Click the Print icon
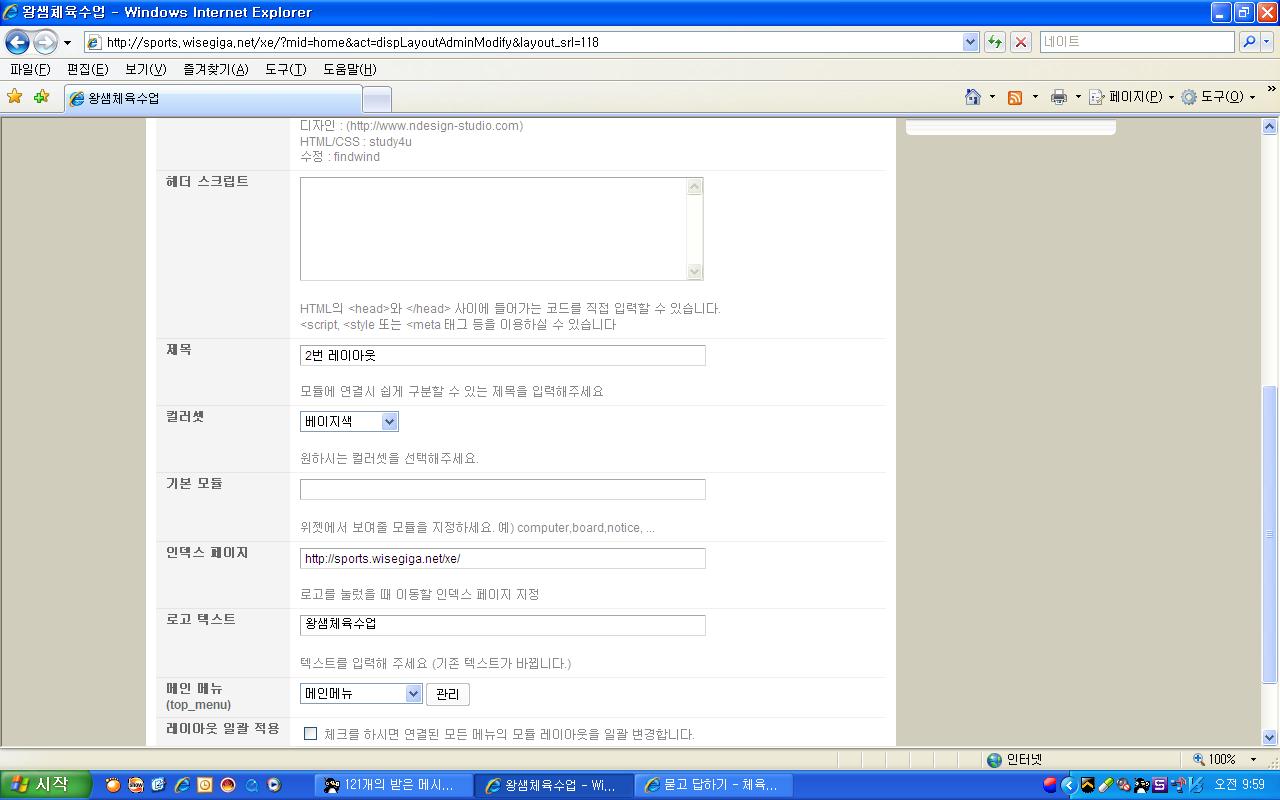The width and height of the screenshot is (1280, 800). [1059, 97]
